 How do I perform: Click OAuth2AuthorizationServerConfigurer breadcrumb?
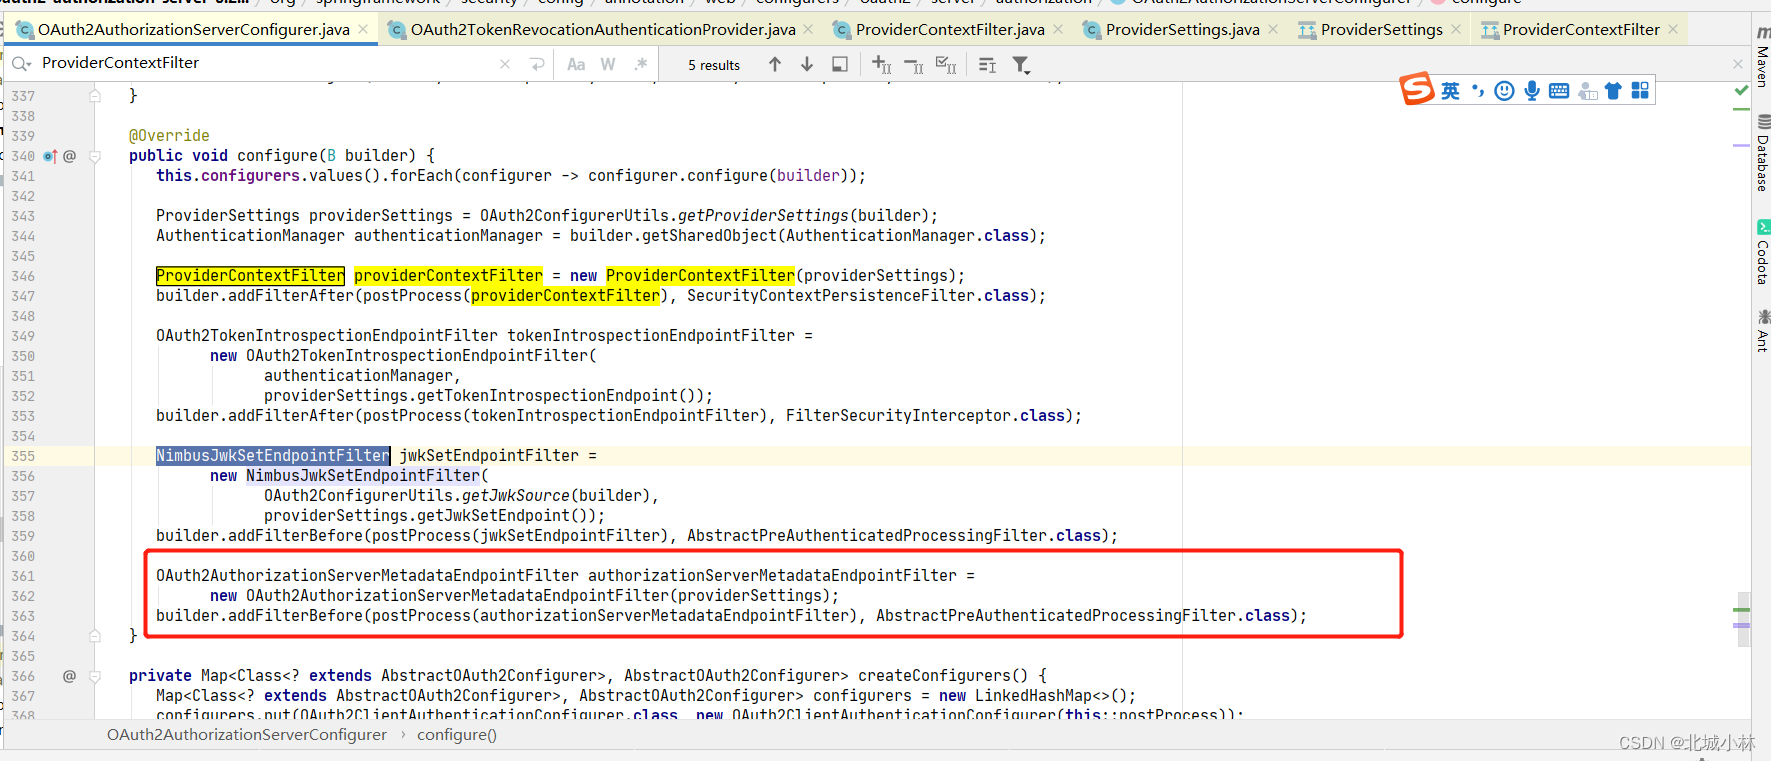click(247, 735)
